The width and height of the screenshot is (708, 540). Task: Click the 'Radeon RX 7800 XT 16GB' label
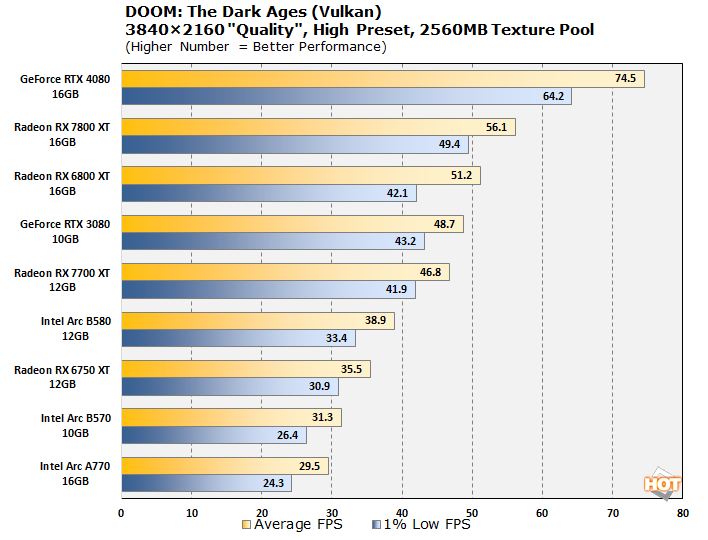tap(62, 135)
